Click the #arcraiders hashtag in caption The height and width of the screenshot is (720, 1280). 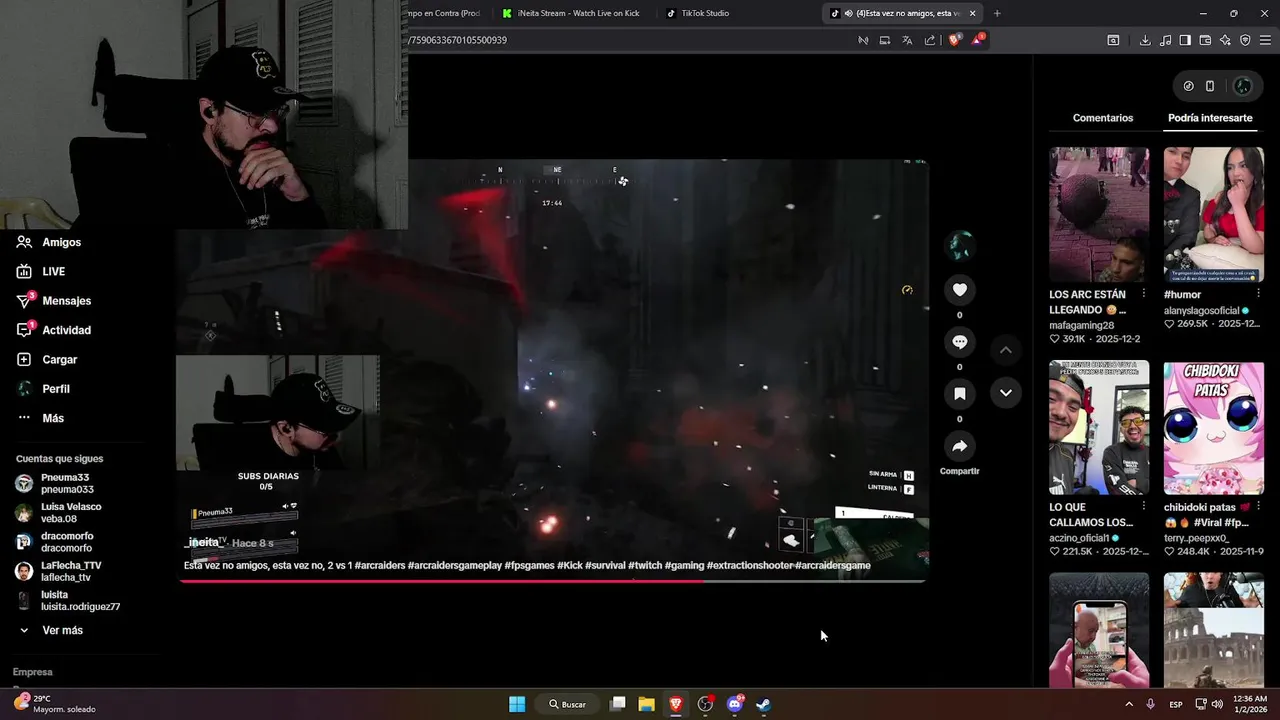379,566
